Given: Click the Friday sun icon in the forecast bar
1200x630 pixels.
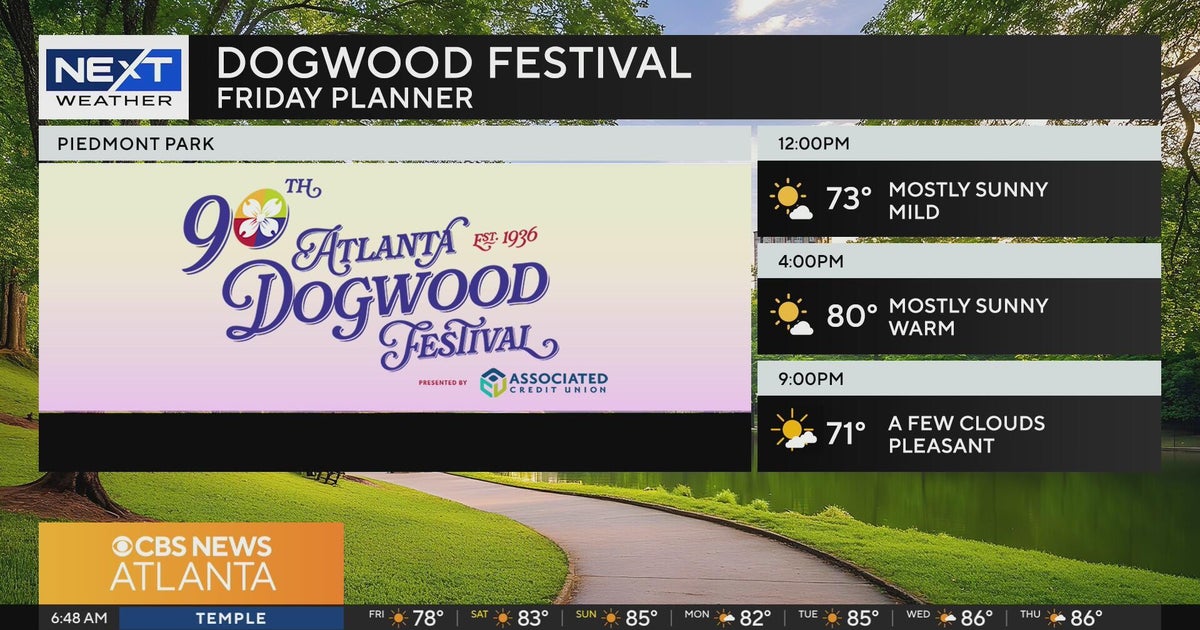Looking at the screenshot, I should pyautogui.click(x=399, y=618).
